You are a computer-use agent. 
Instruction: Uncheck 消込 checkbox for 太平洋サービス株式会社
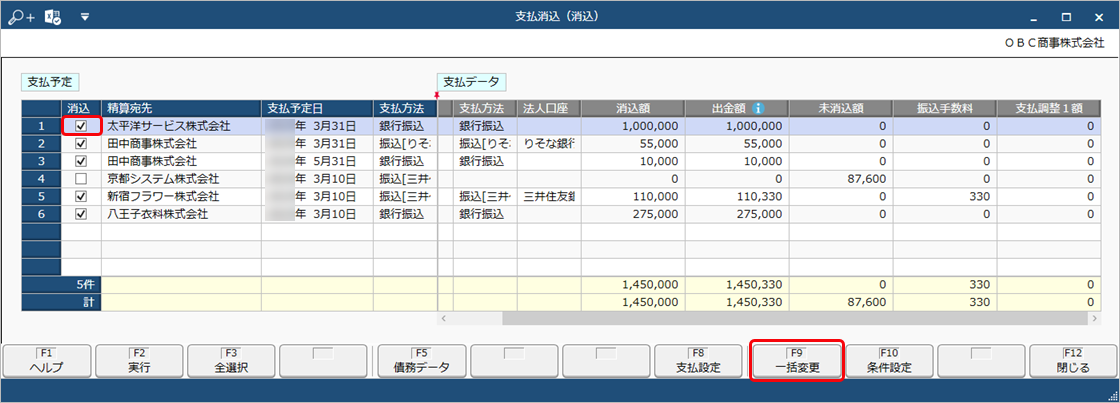[x=81, y=126]
